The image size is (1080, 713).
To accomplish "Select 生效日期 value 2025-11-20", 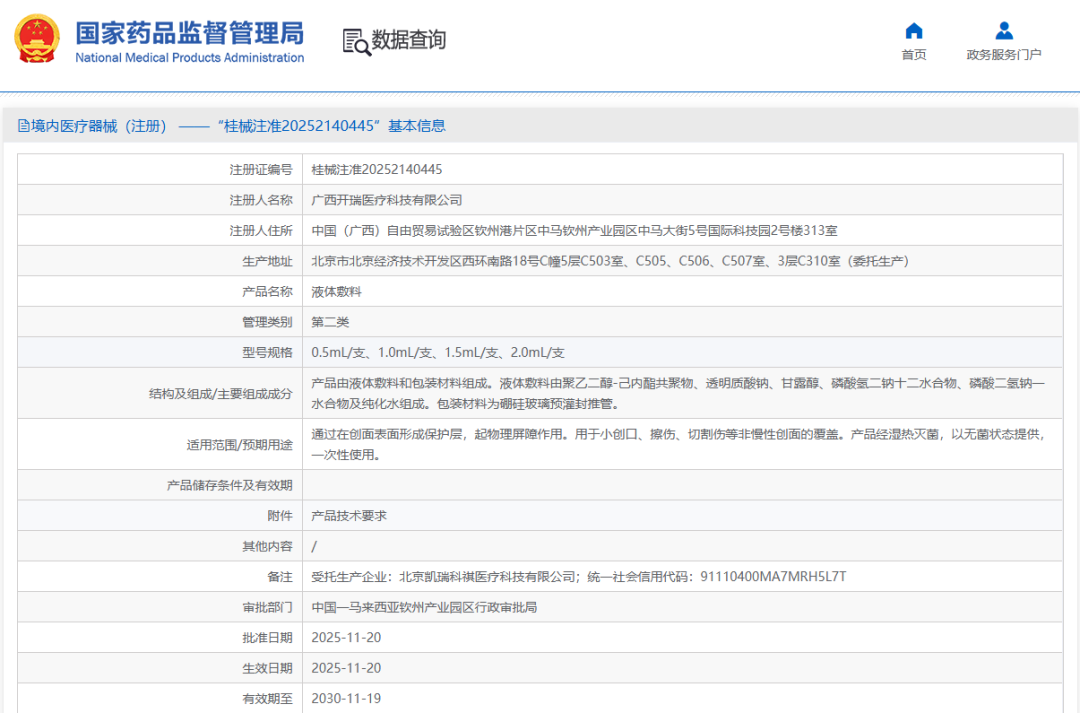I will [x=346, y=668].
